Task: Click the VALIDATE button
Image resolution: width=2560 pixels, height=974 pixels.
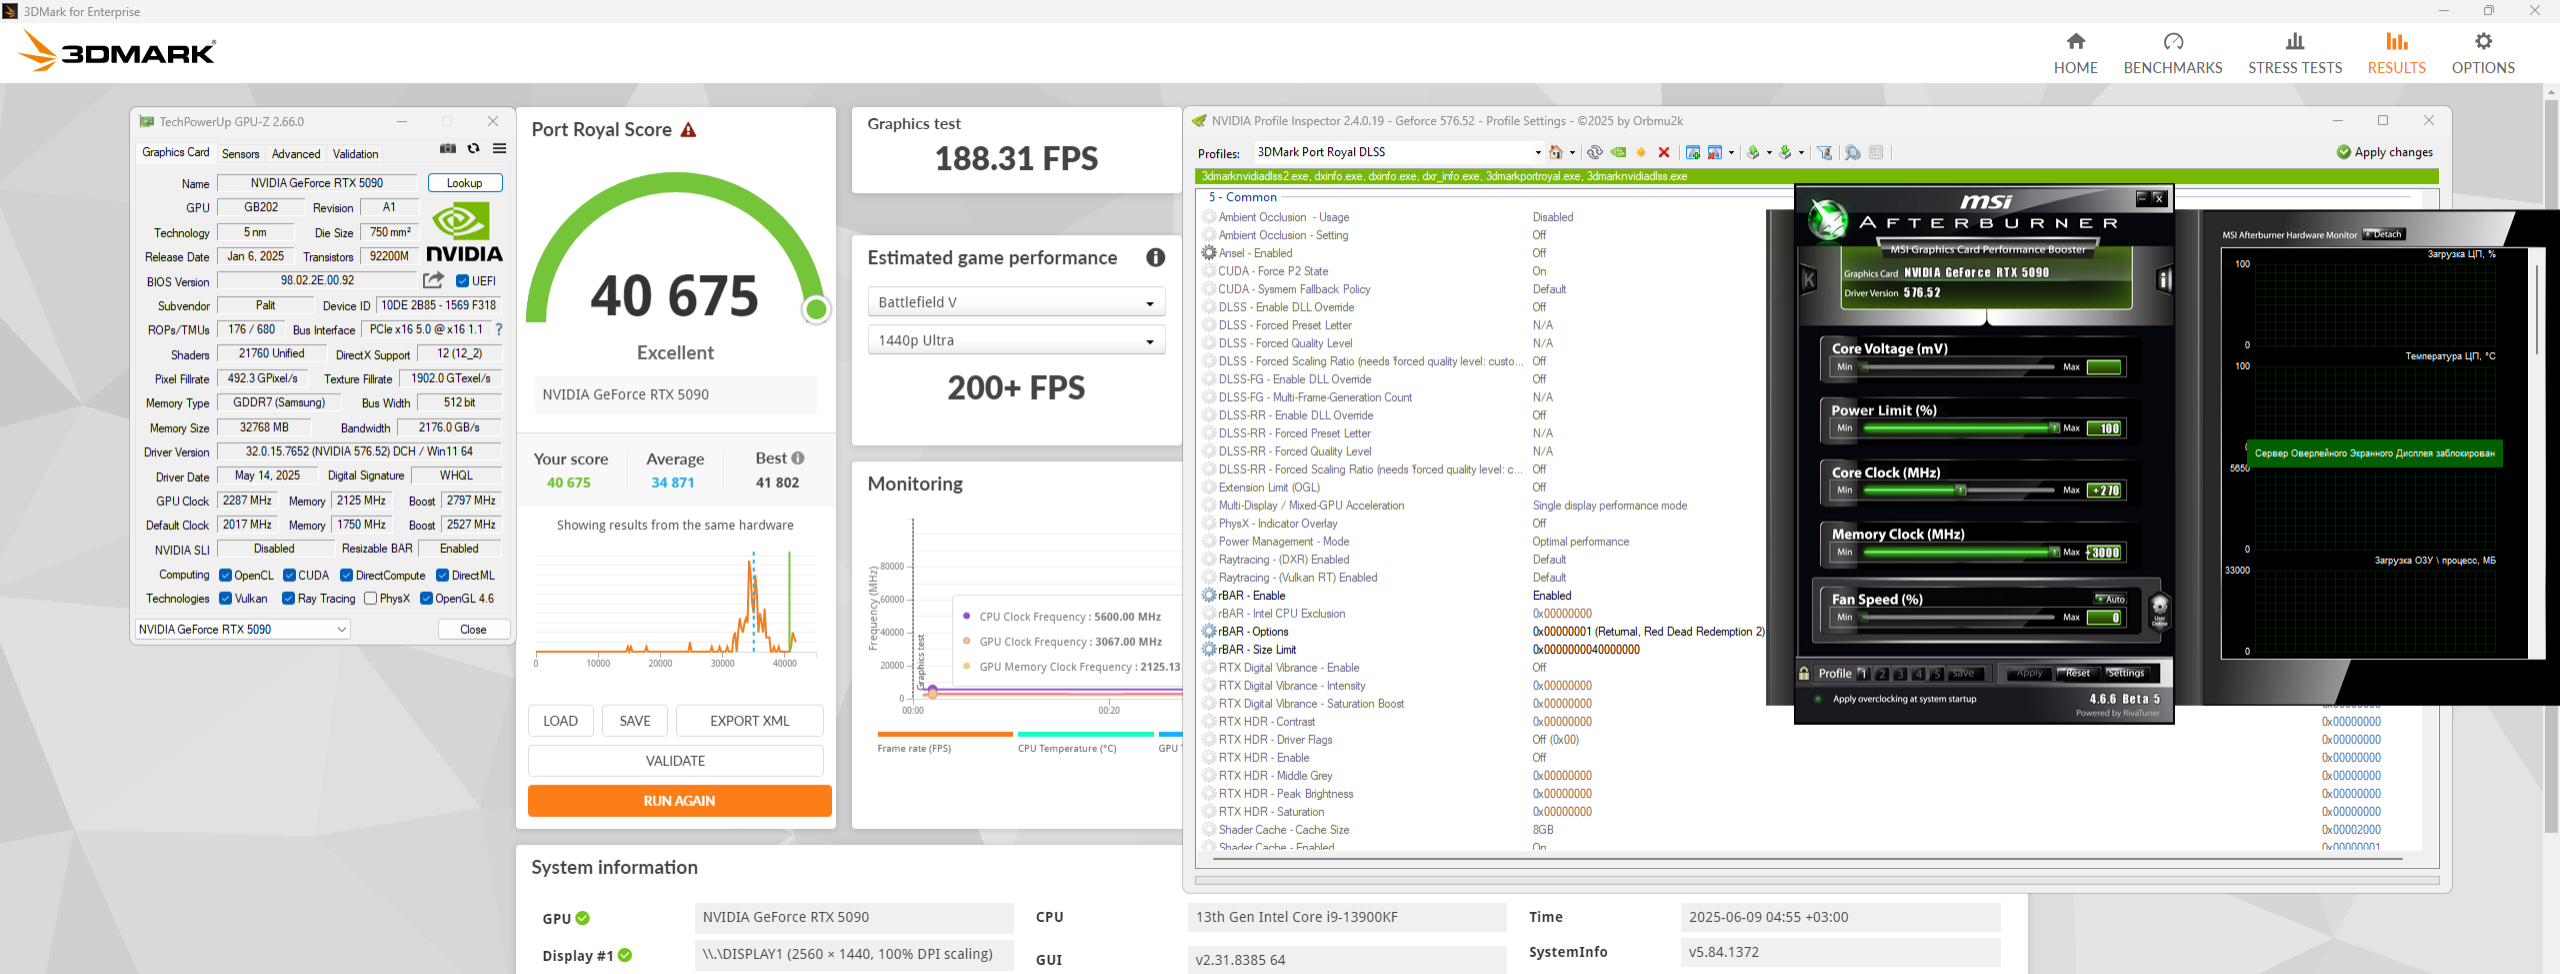Action: [x=676, y=761]
